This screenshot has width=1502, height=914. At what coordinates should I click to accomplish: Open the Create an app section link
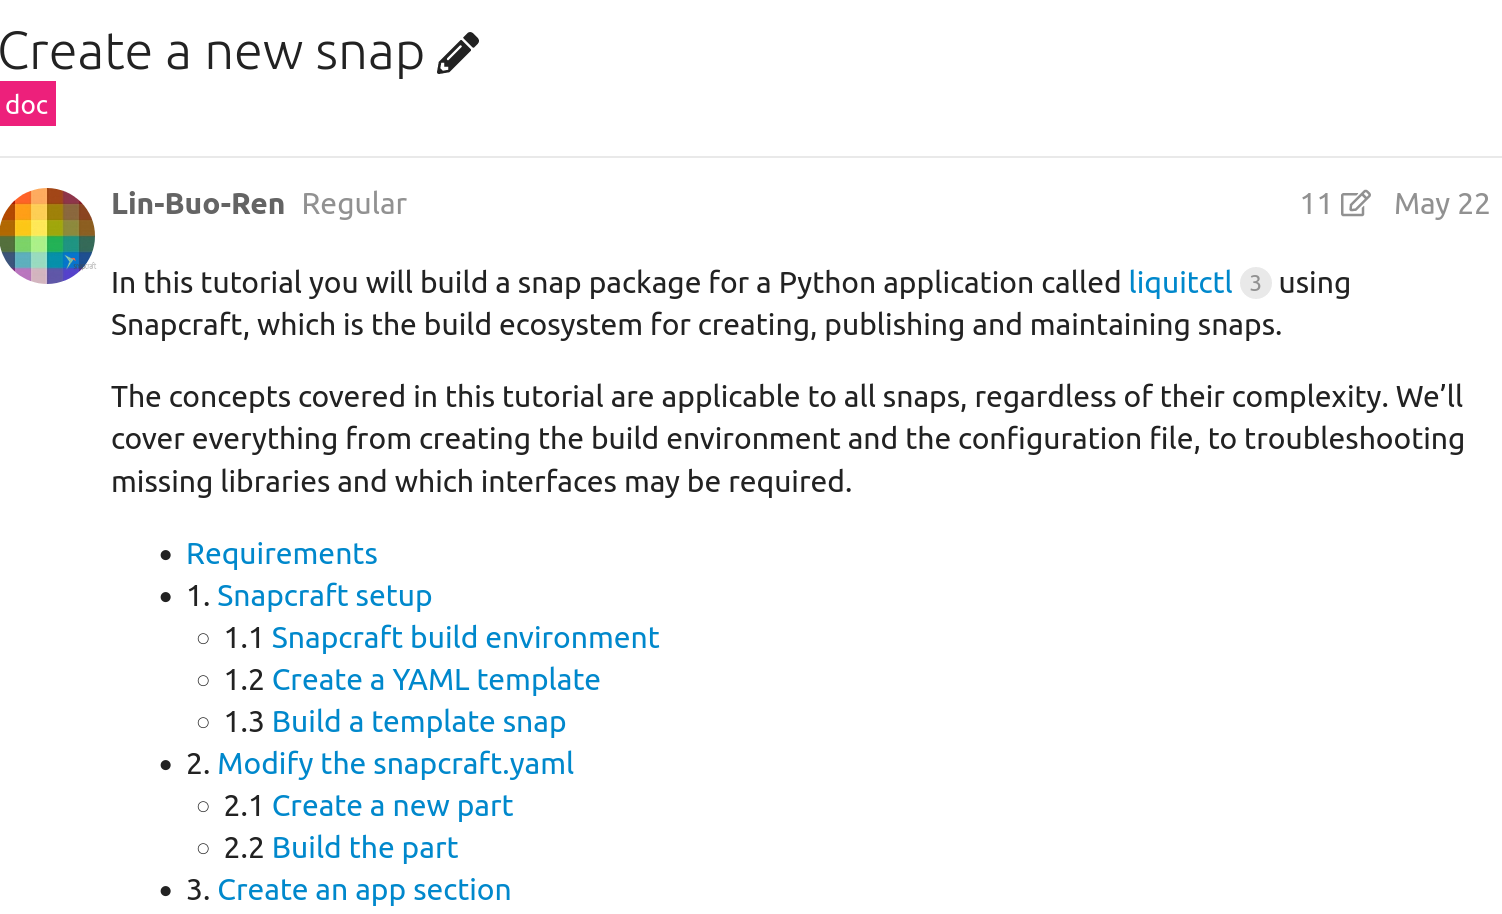364,890
